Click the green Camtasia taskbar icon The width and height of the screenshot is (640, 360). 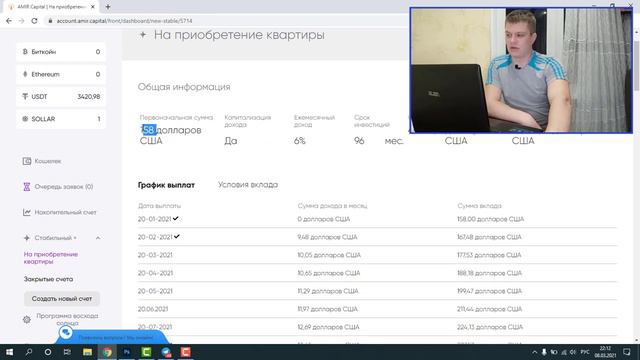[x=146, y=352]
